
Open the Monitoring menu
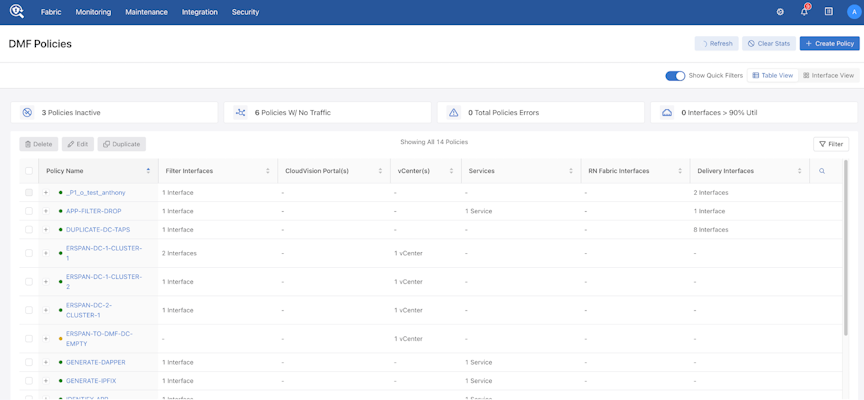93,12
